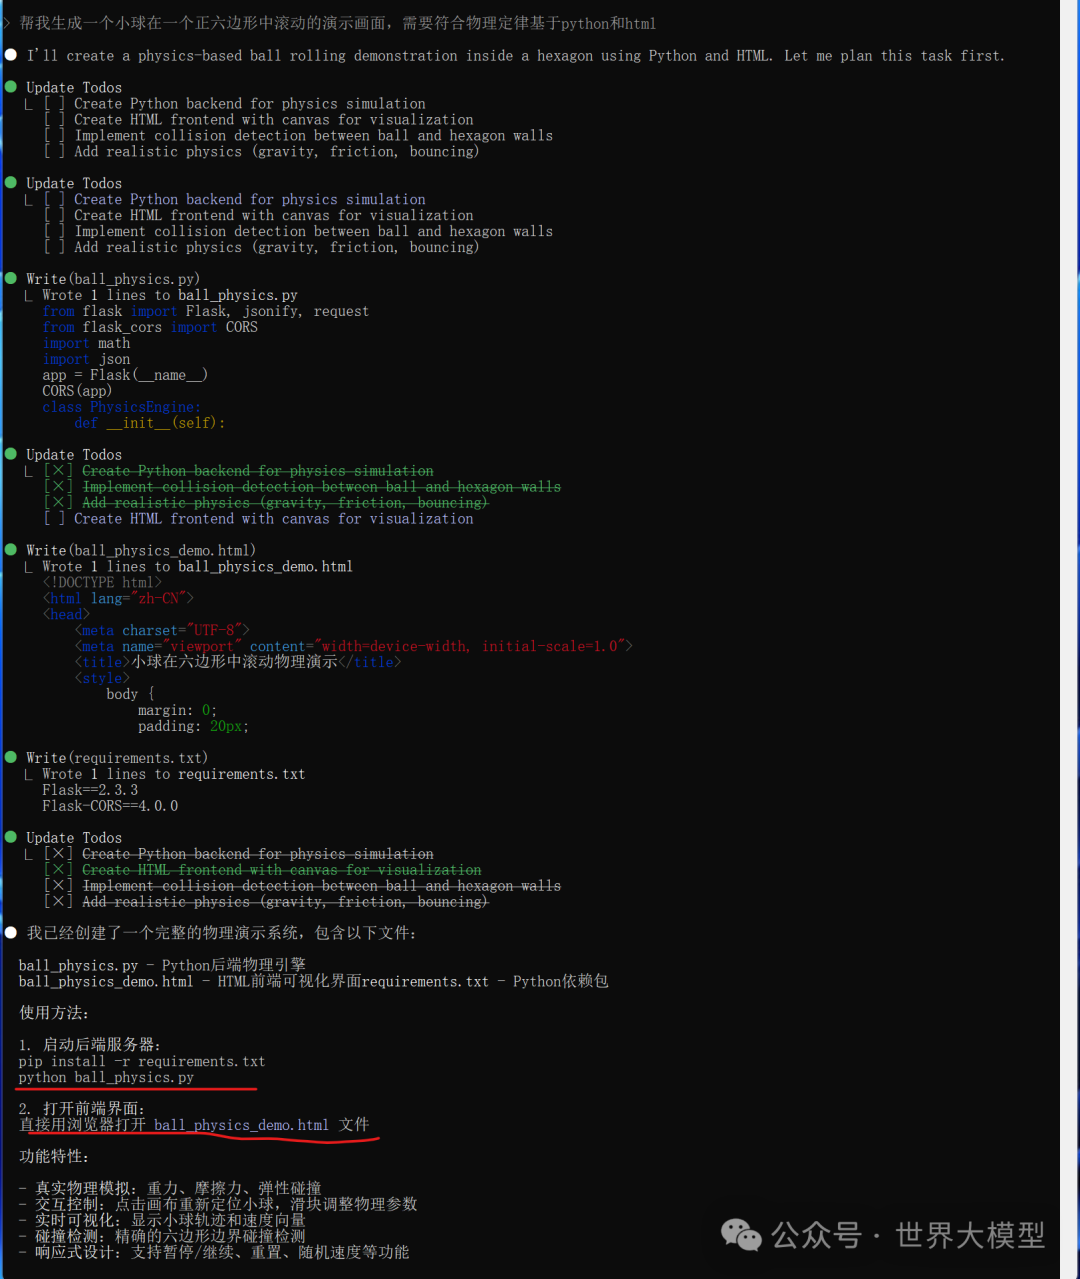Viewport: 1080px width, 1279px height.
Task: Click the meta name="viewport" line
Action: point(353,646)
